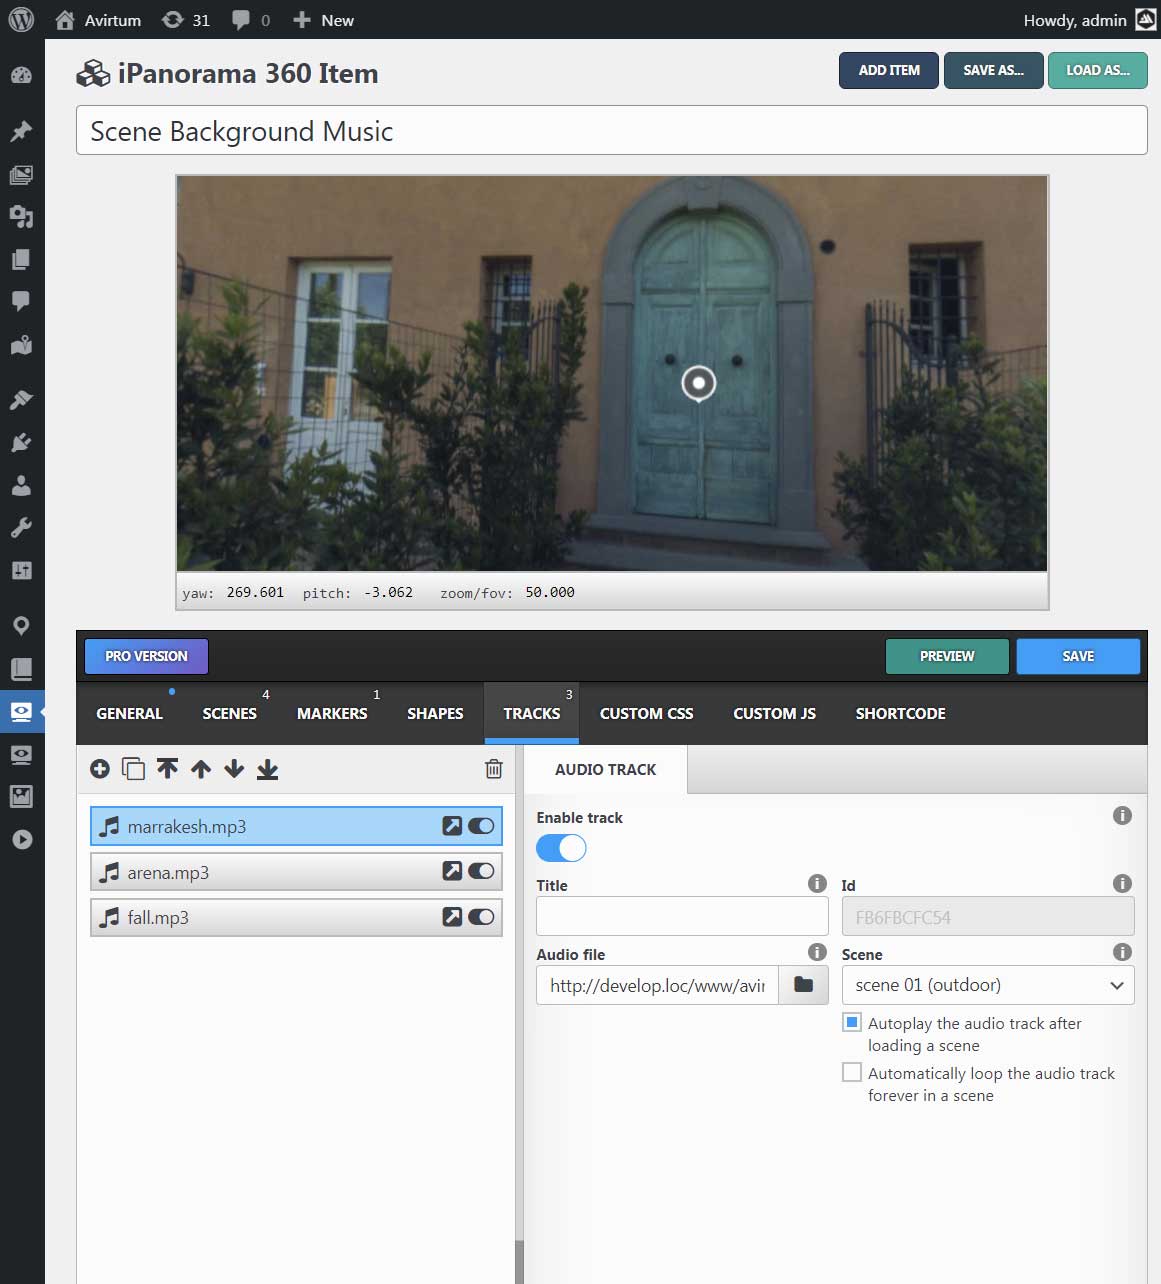Move the selected track up one position
1161x1284 pixels.
[201, 769]
